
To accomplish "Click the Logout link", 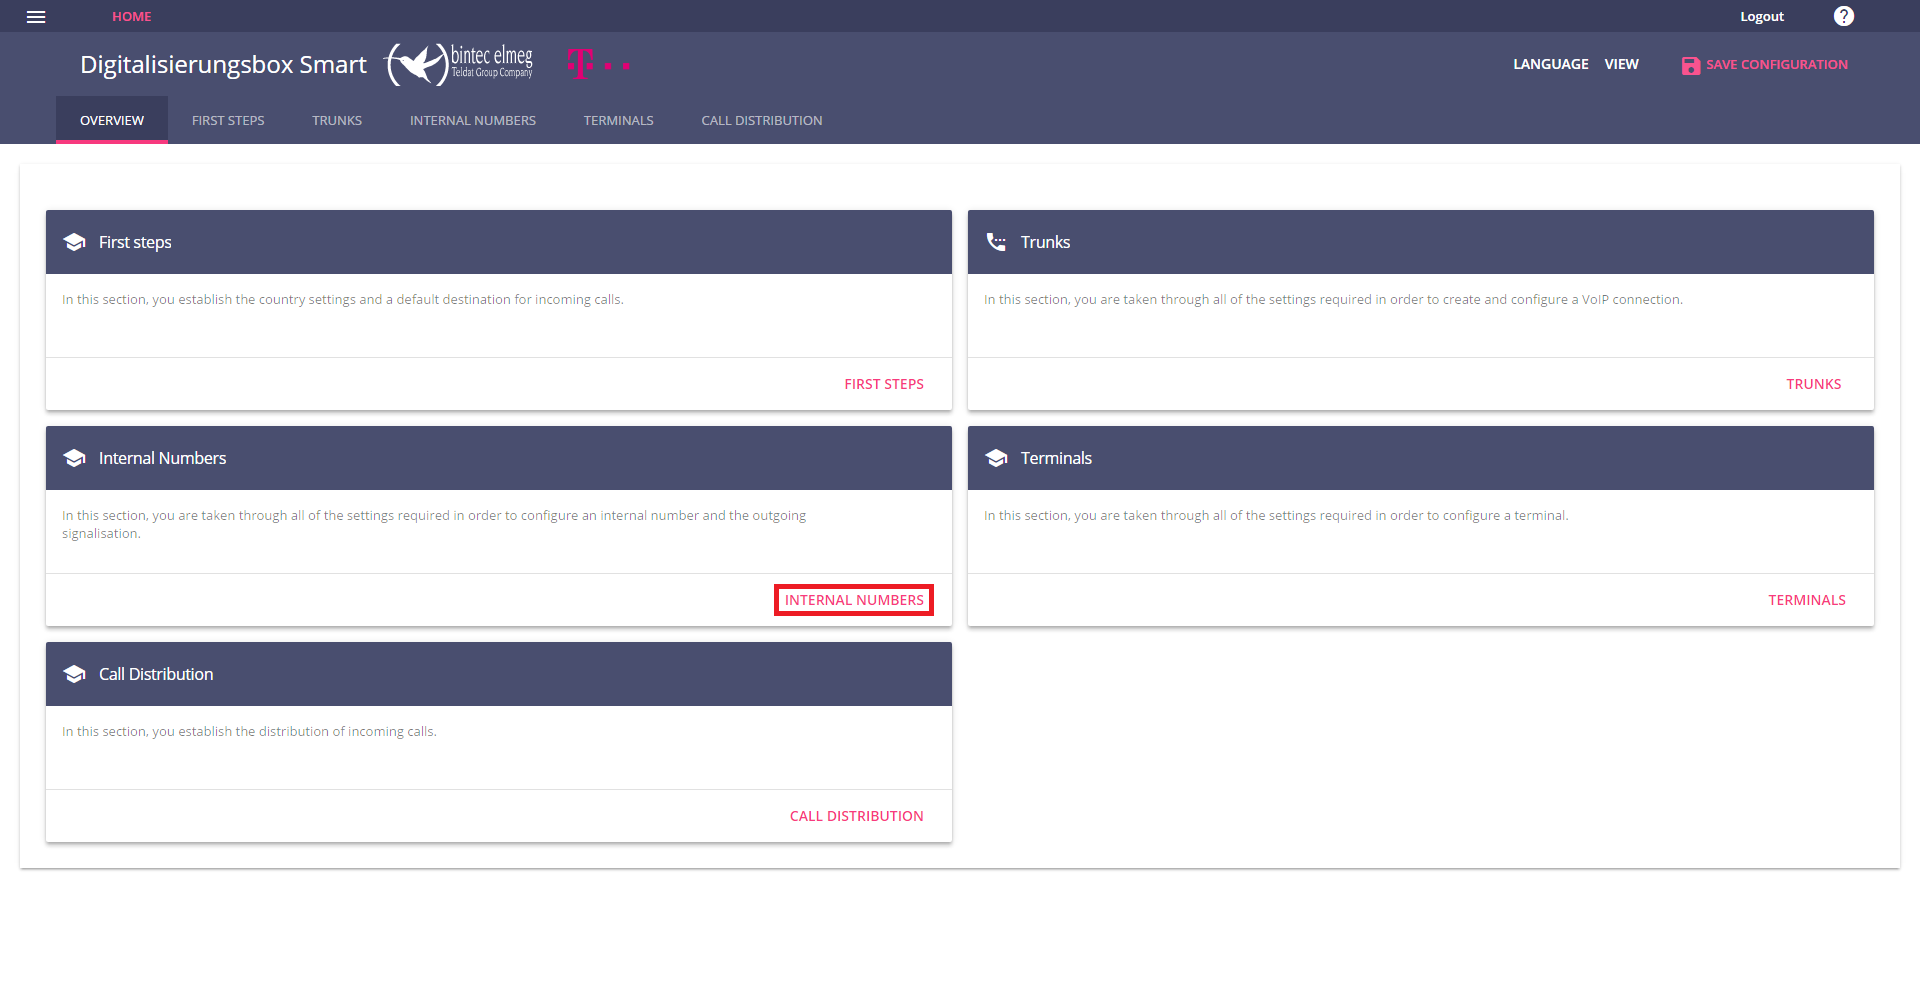I will pos(1762,17).
